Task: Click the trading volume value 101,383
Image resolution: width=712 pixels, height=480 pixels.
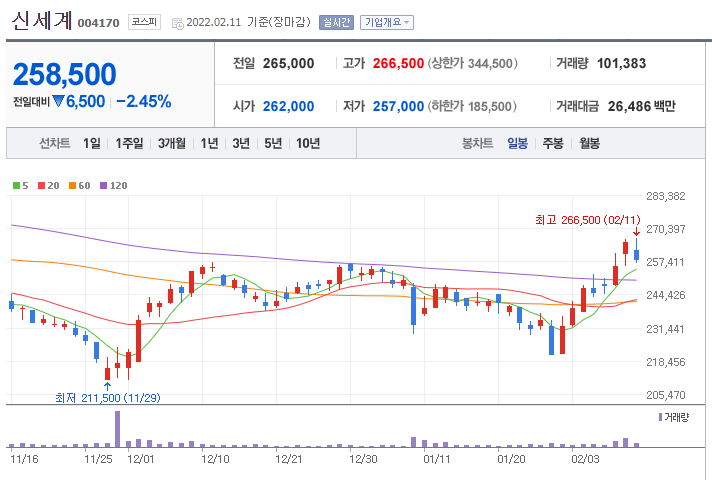Action: click(621, 64)
